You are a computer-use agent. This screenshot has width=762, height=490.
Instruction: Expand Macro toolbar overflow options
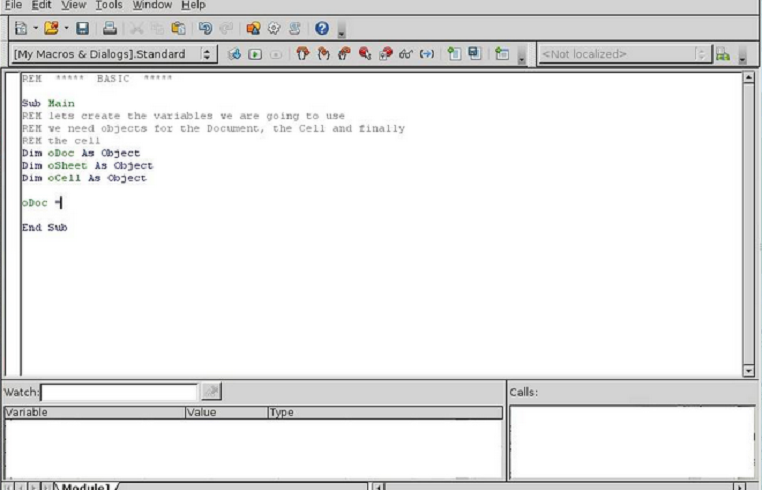(521, 56)
